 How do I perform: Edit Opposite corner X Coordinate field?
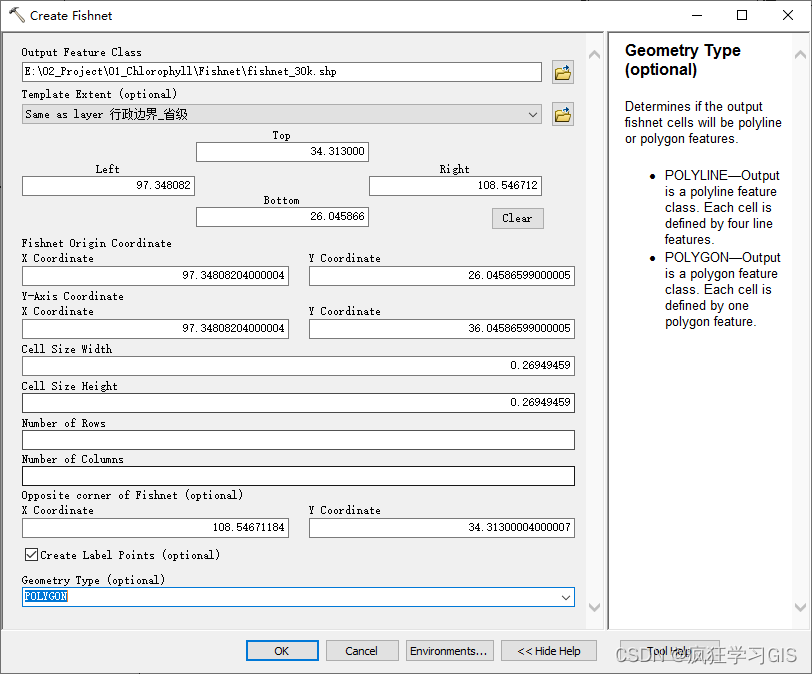tap(155, 528)
